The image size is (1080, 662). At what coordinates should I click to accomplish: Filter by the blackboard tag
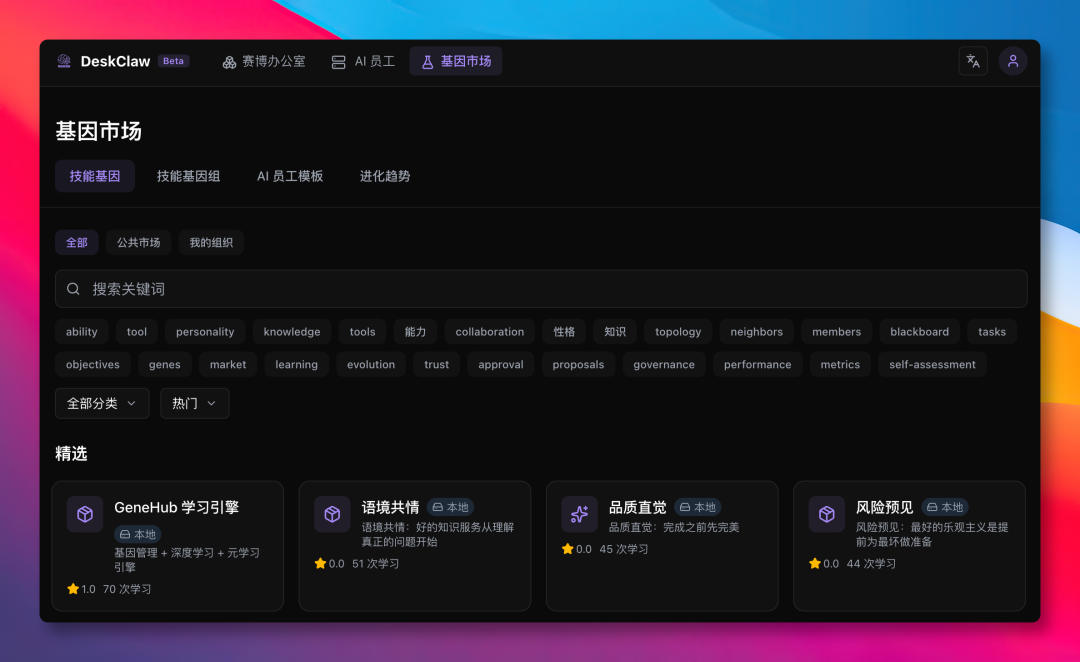[x=920, y=331]
